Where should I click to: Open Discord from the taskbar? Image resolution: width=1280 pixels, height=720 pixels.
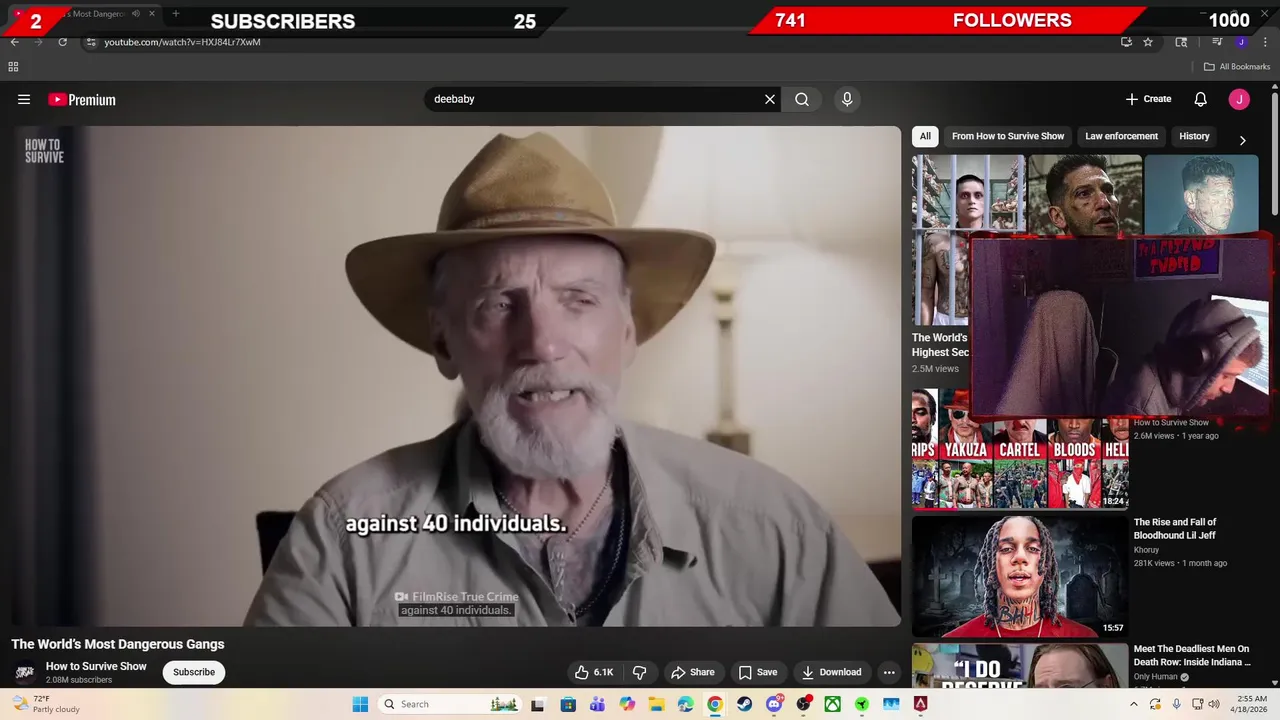coord(774,704)
